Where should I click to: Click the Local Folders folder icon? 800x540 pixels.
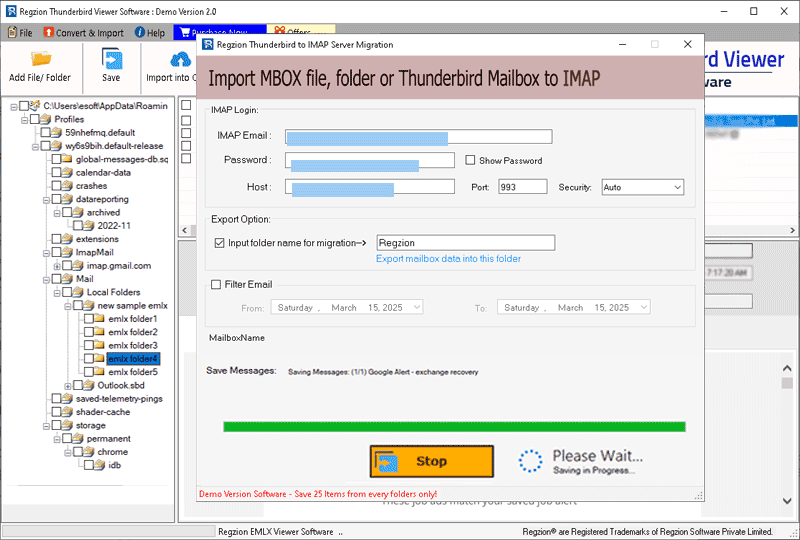point(78,292)
